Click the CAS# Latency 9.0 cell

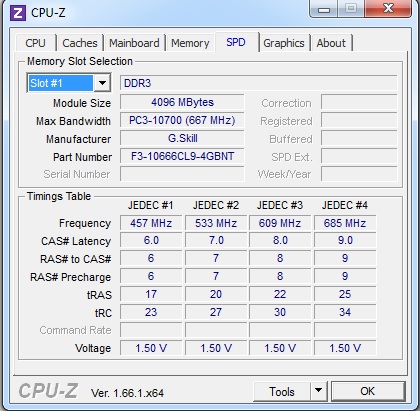tap(345, 240)
